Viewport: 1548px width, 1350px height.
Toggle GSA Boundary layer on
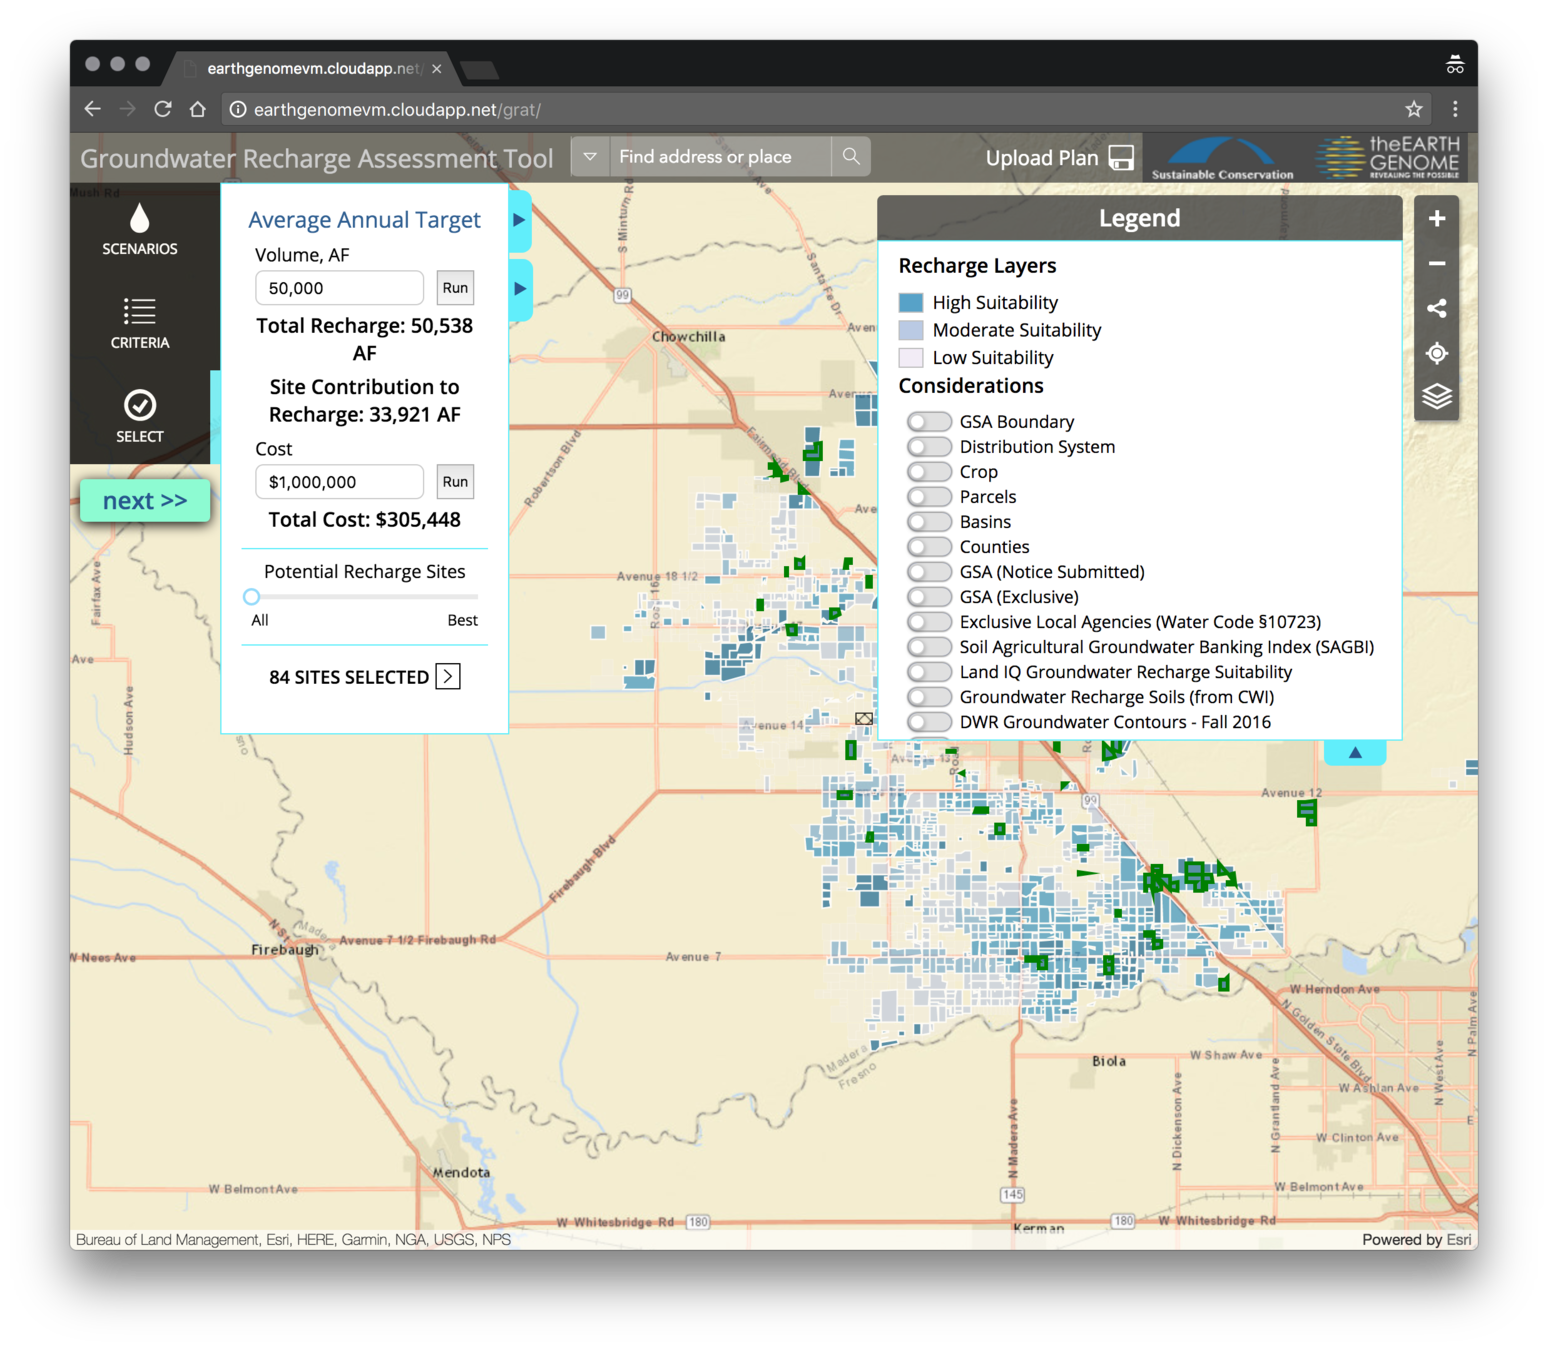[x=929, y=422]
